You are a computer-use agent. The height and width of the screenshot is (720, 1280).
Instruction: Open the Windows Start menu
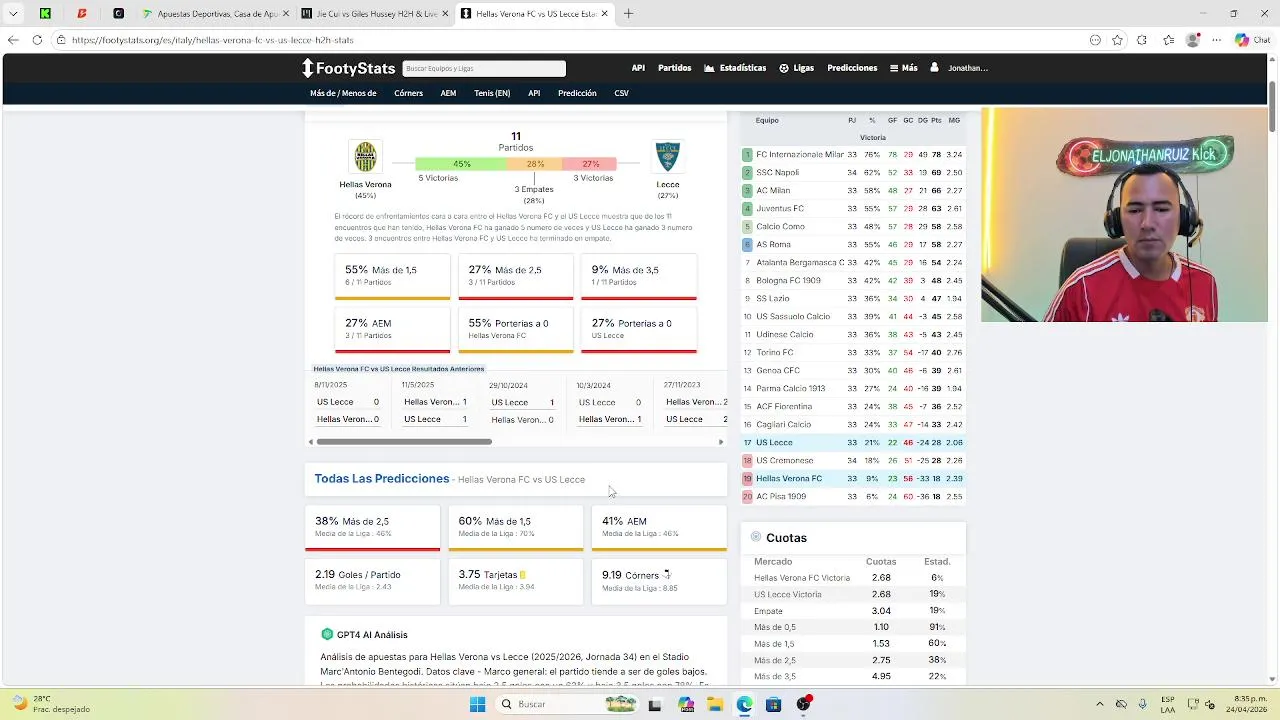pyautogui.click(x=477, y=704)
